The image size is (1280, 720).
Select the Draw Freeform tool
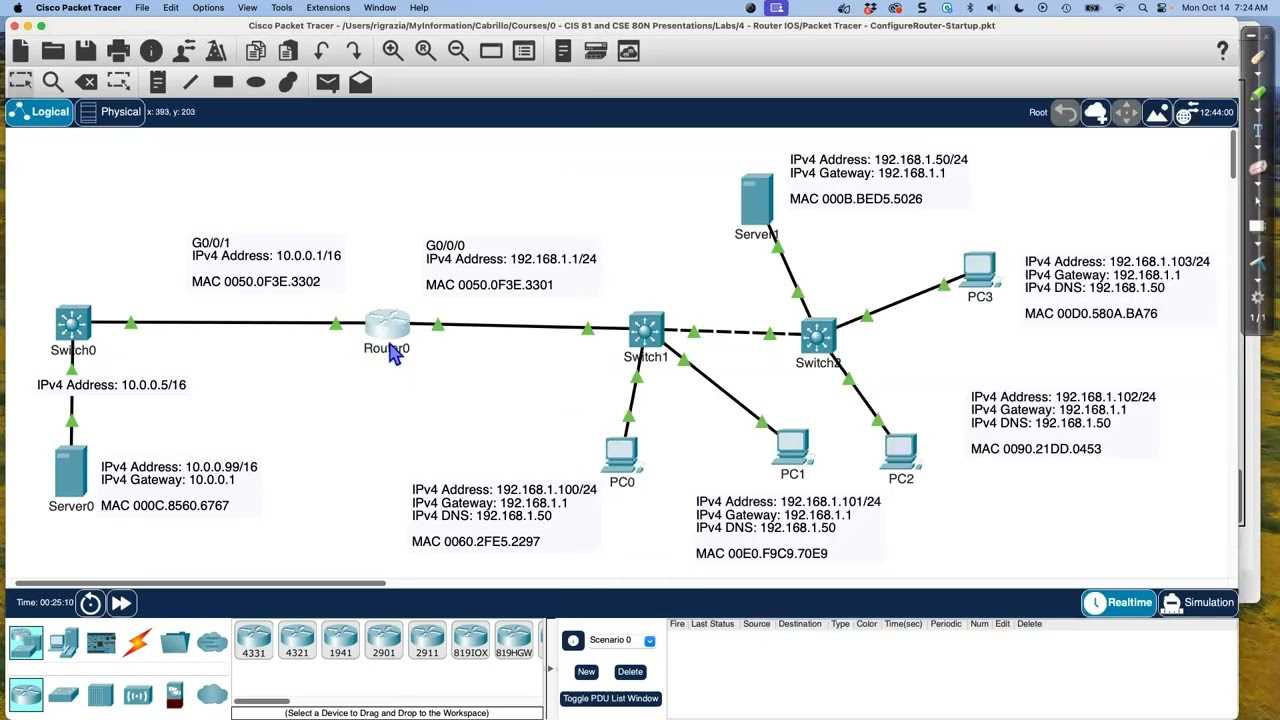point(288,83)
